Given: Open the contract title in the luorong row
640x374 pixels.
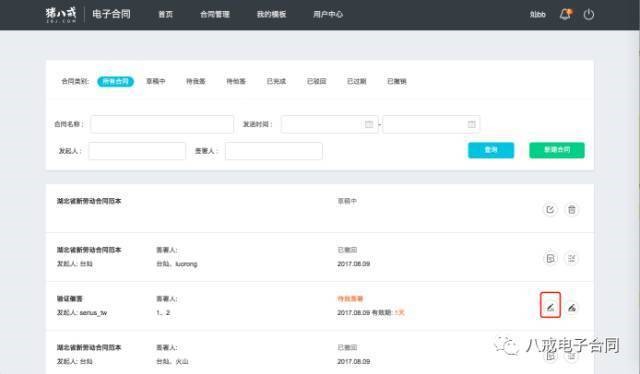Looking at the screenshot, I should [89, 250].
